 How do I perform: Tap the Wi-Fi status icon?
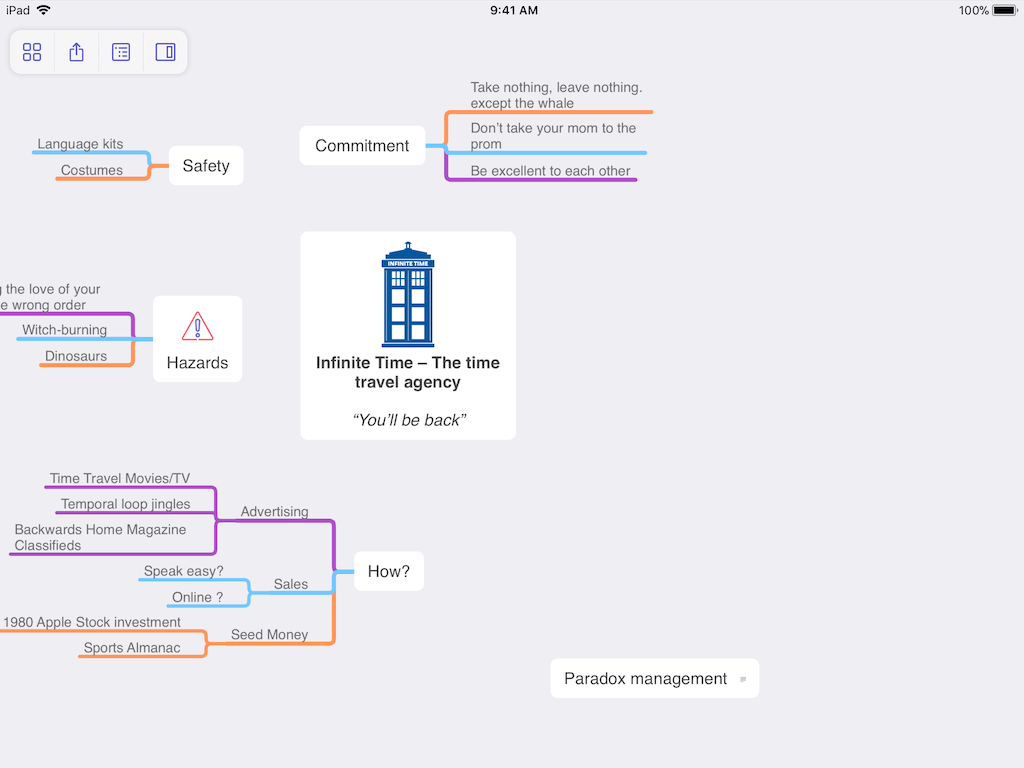[x=44, y=10]
